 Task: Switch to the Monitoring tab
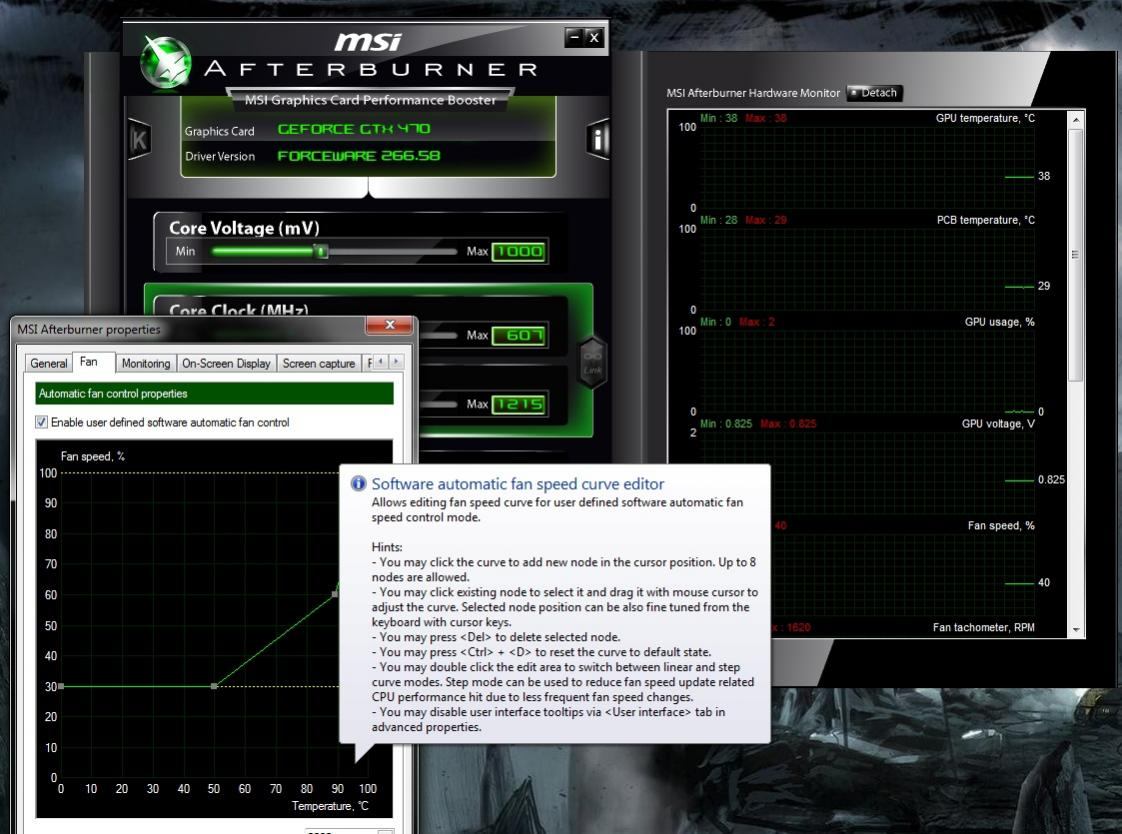(146, 363)
